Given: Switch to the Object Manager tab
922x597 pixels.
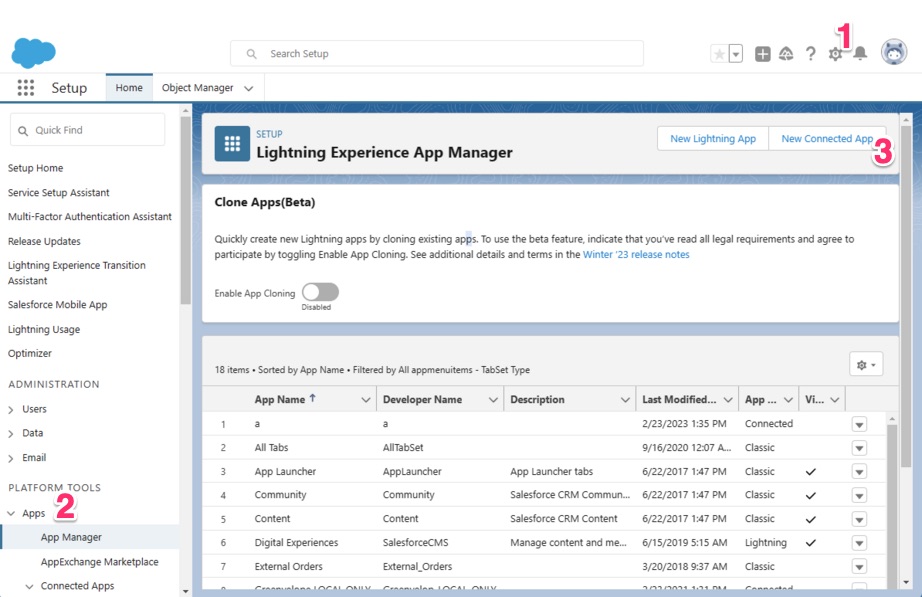Looking at the screenshot, I should coord(198,88).
